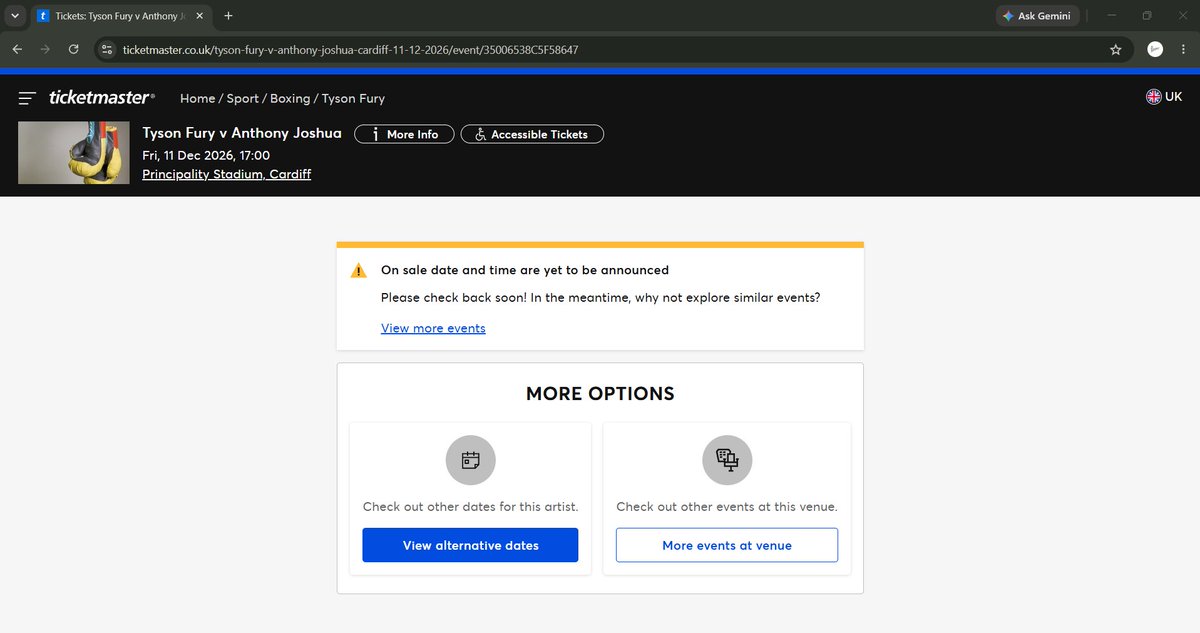
Task: Click the ticketmaster logo
Action: tap(102, 98)
